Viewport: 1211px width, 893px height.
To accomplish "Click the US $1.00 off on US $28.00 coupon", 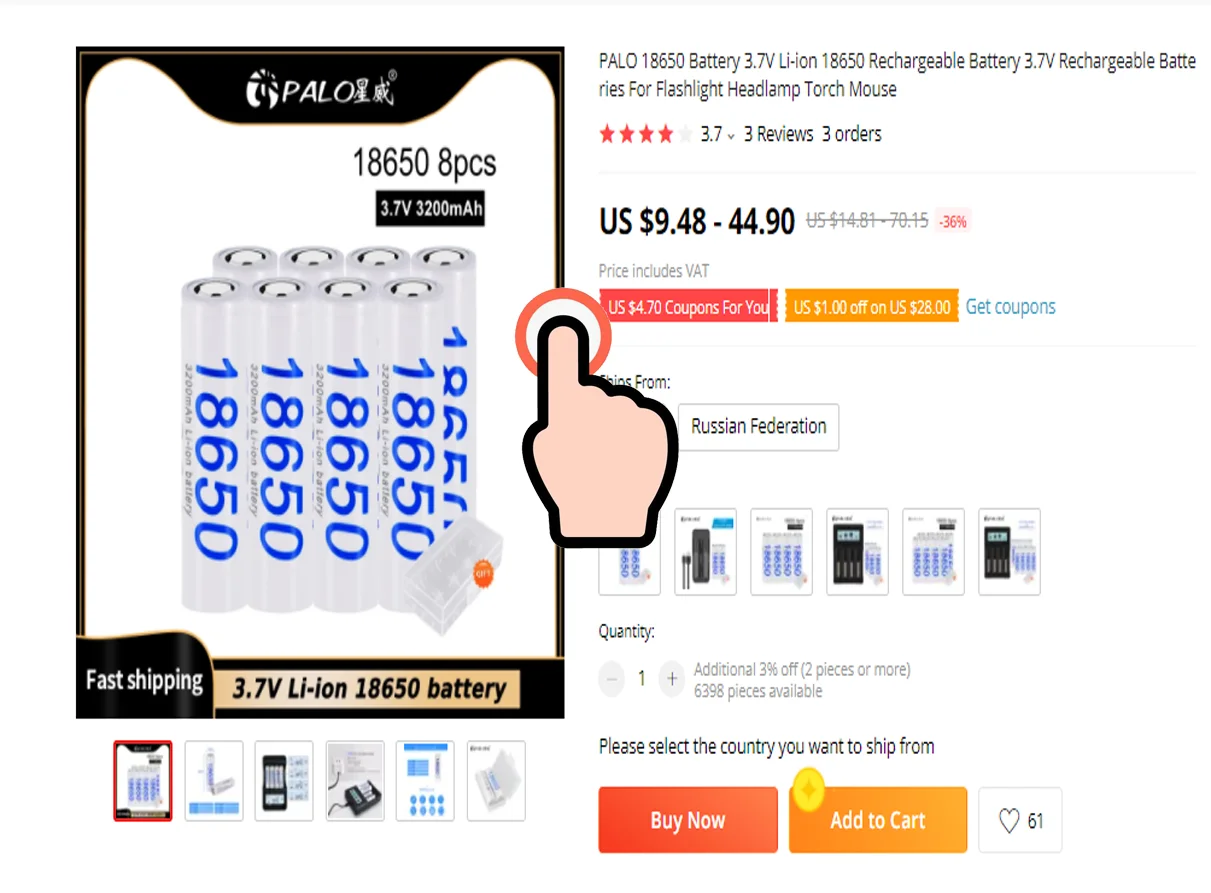I will [871, 307].
